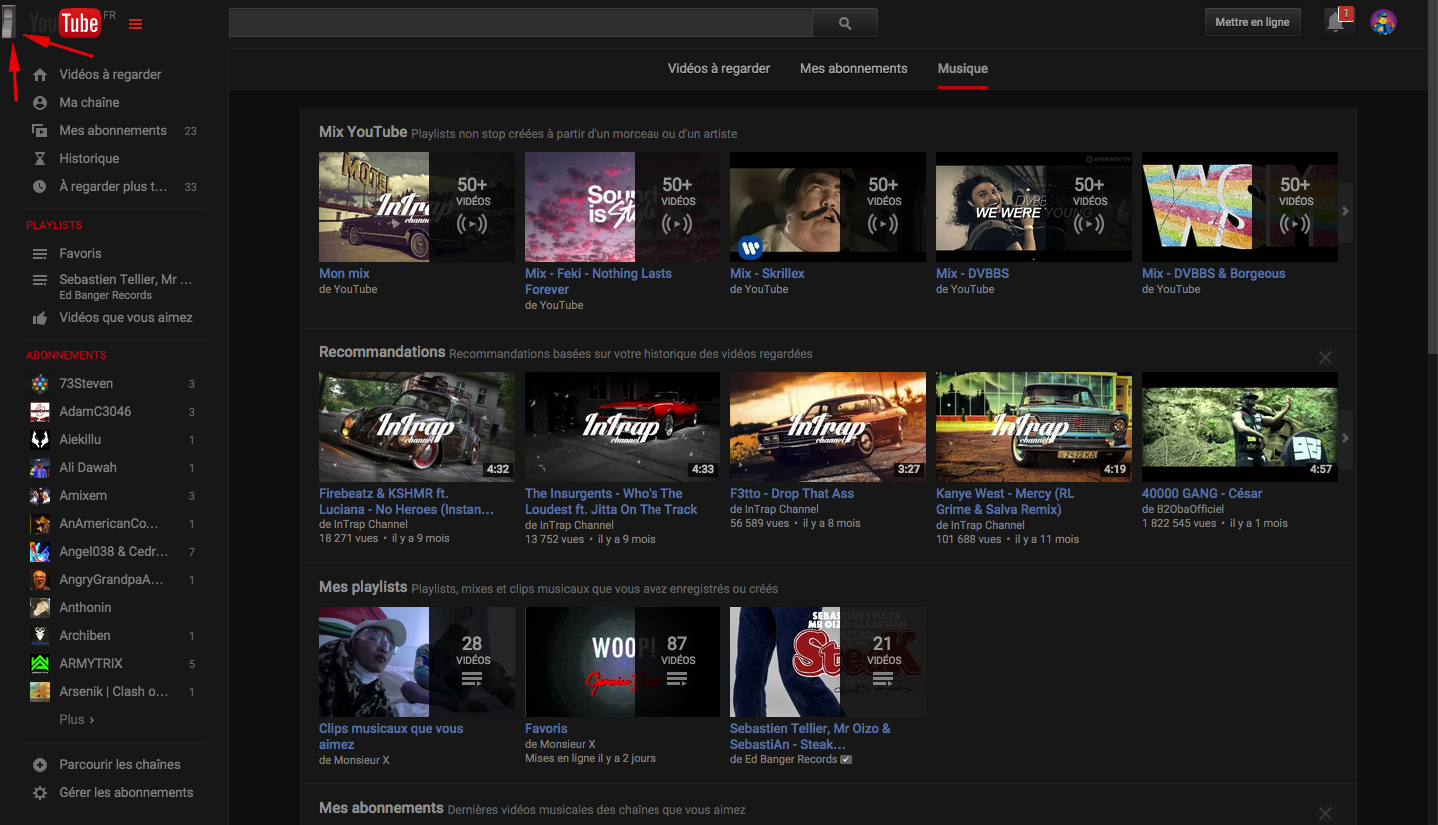1438x825 pixels.
Task: Click the Parcourir les chaînes plus icon
Action: [40, 765]
